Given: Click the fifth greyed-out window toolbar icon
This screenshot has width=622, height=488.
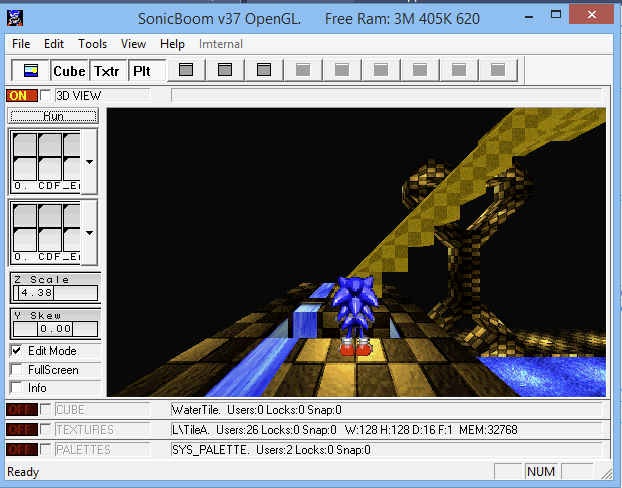Looking at the screenshot, I should coord(459,70).
